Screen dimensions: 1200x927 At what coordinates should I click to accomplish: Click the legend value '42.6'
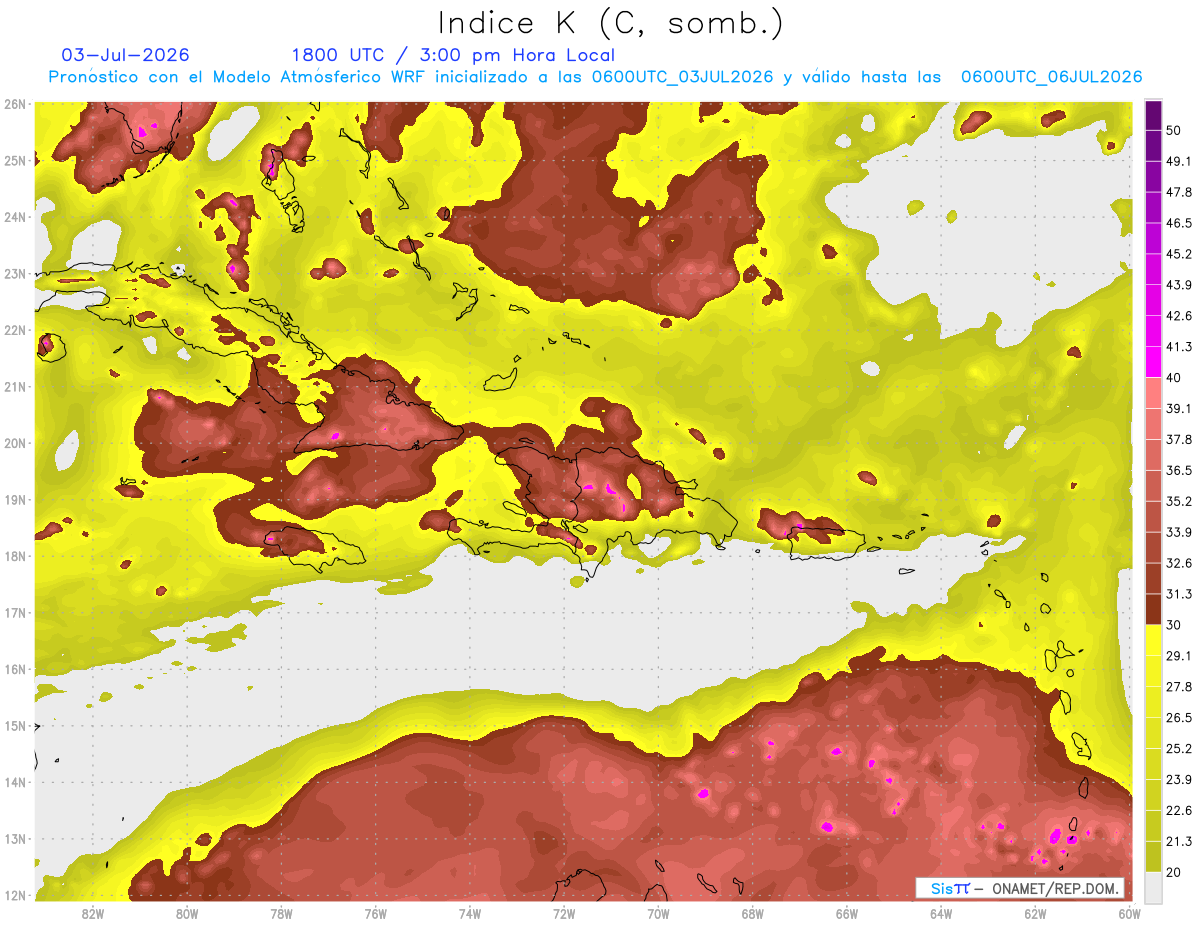1178,316
